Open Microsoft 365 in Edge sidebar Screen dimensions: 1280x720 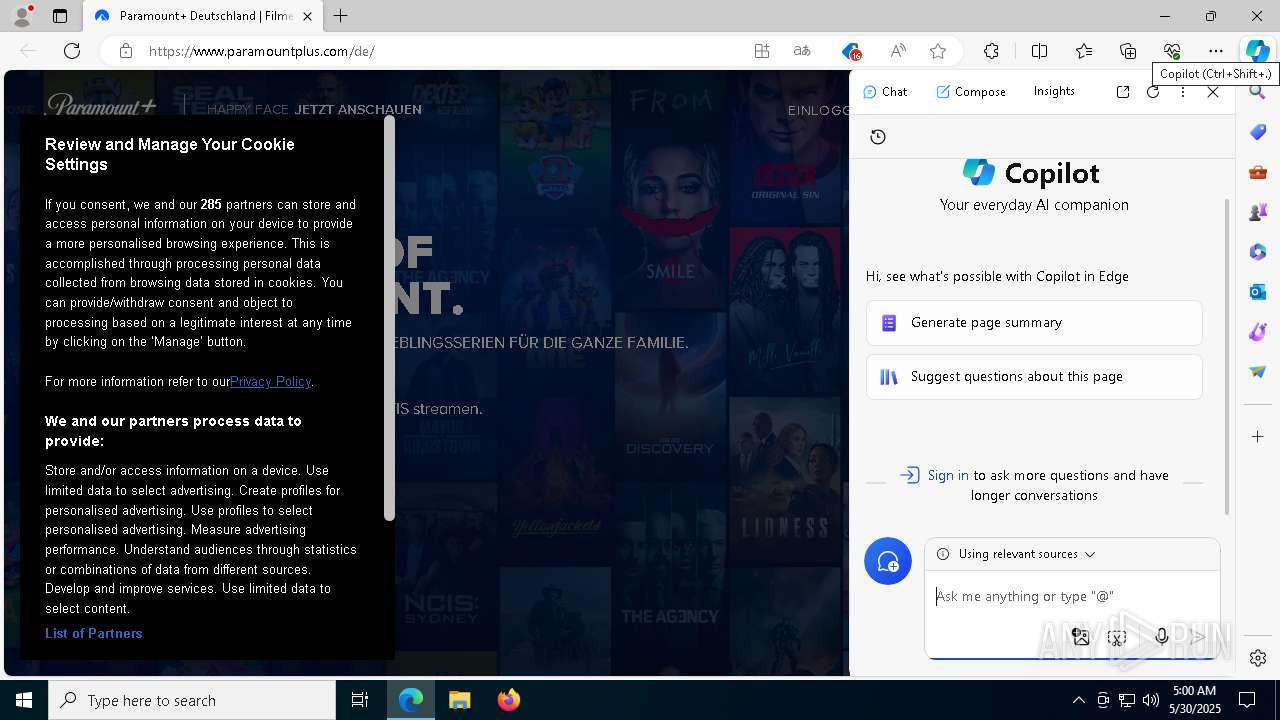point(1258,252)
